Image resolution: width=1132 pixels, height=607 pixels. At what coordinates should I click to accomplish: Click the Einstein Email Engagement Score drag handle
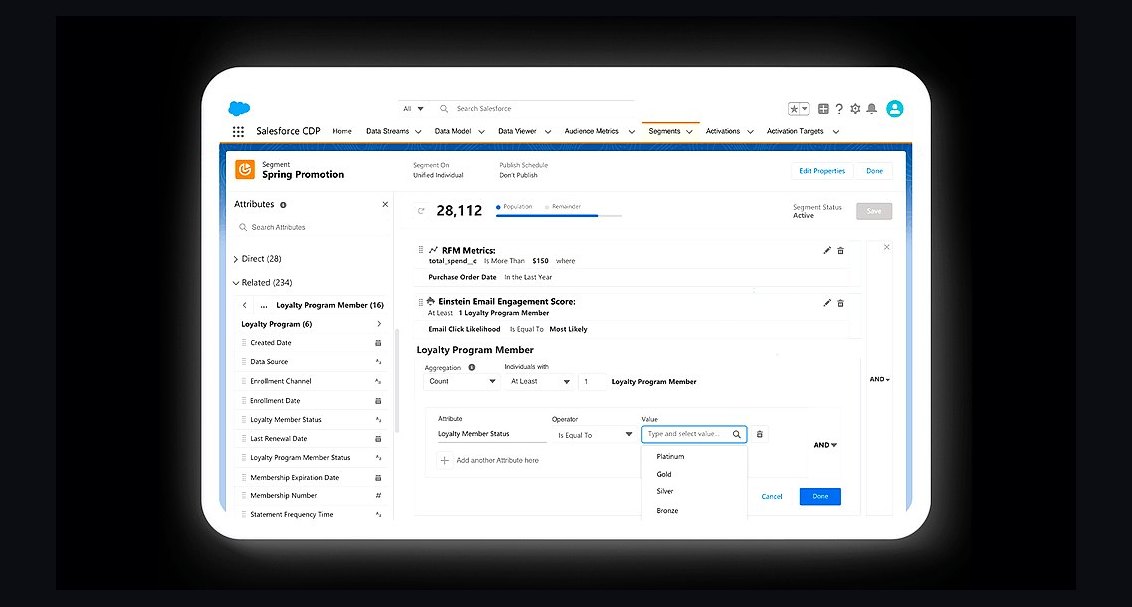click(x=421, y=302)
